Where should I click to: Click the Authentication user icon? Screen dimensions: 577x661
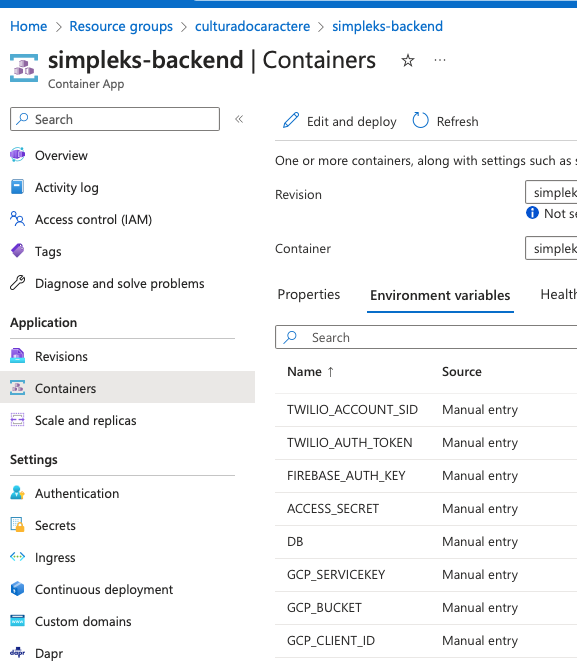pos(17,493)
